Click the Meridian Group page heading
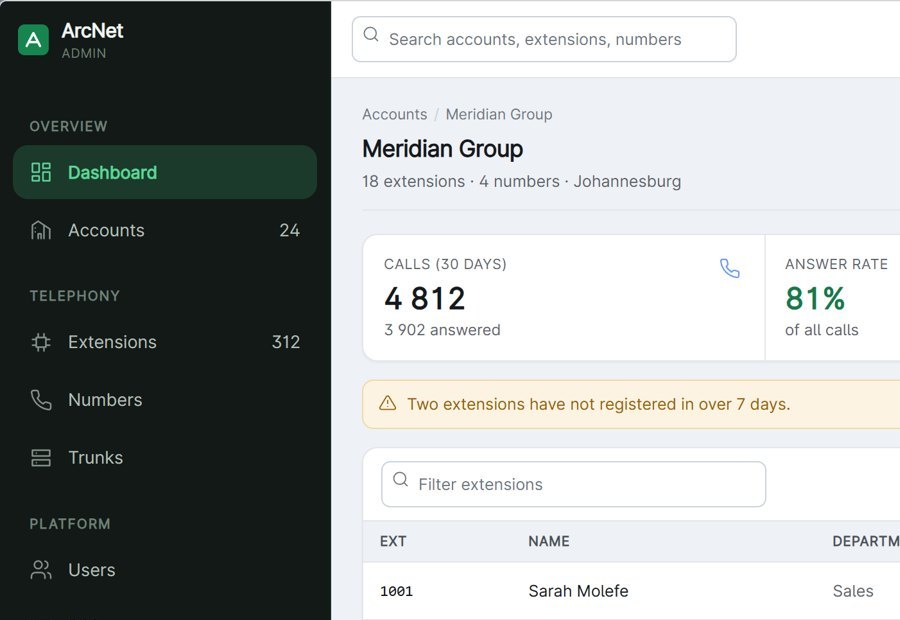The height and width of the screenshot is (620, 900). (443, 149)
